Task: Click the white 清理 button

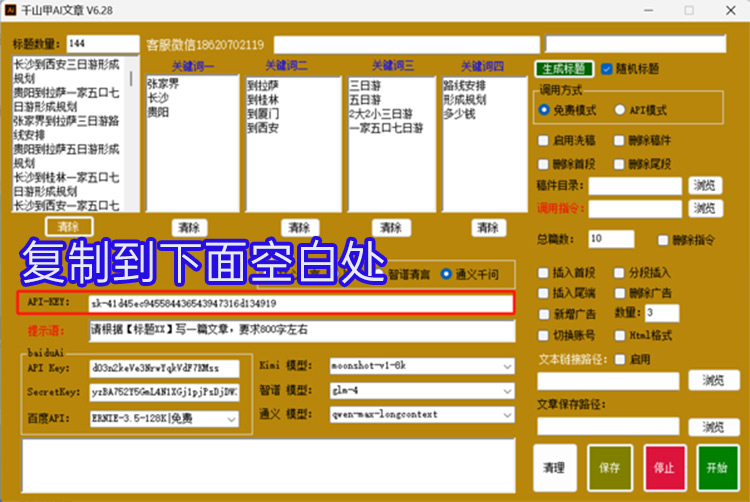Action: pyautogui.click(x=554, y=468)
